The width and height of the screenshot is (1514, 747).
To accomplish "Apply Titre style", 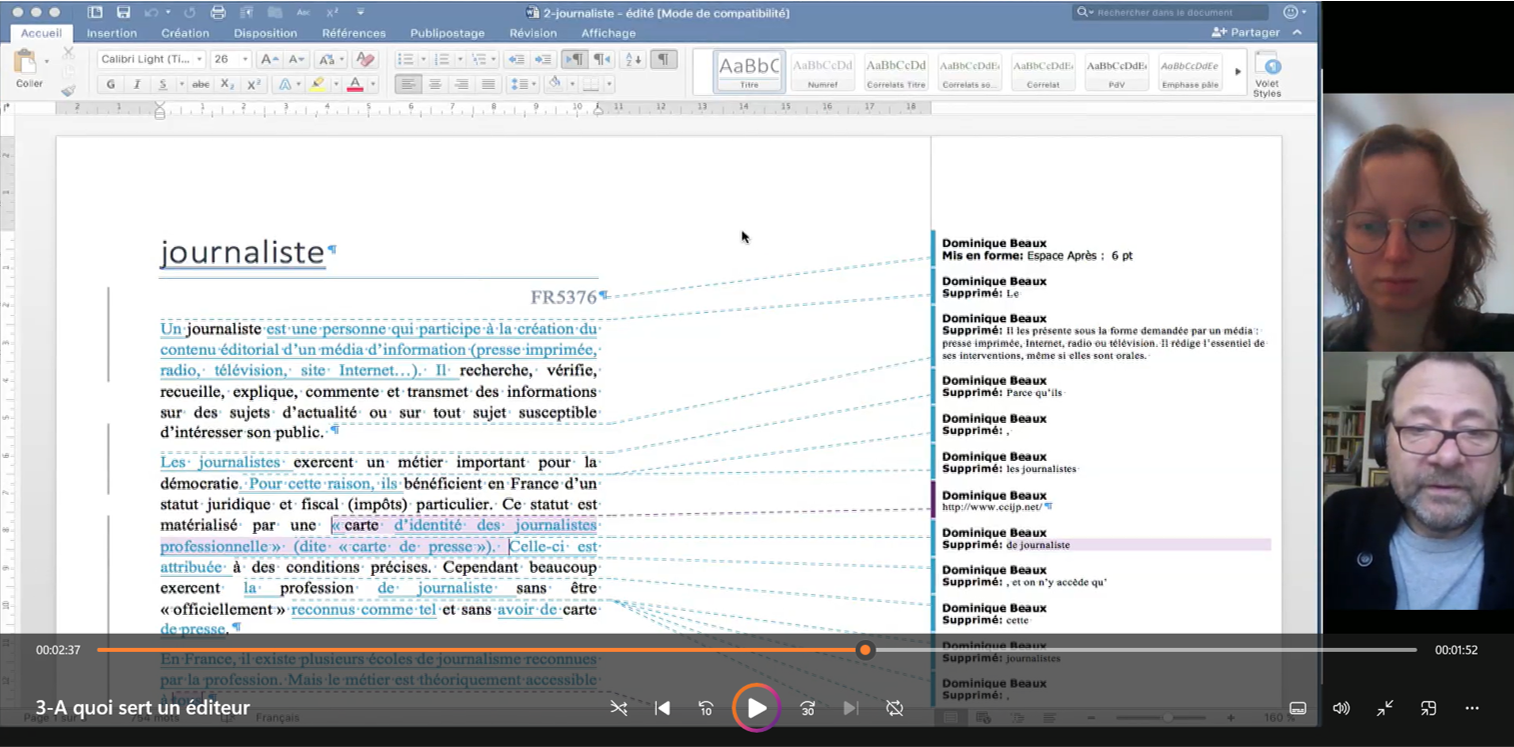I will [749, 72].
